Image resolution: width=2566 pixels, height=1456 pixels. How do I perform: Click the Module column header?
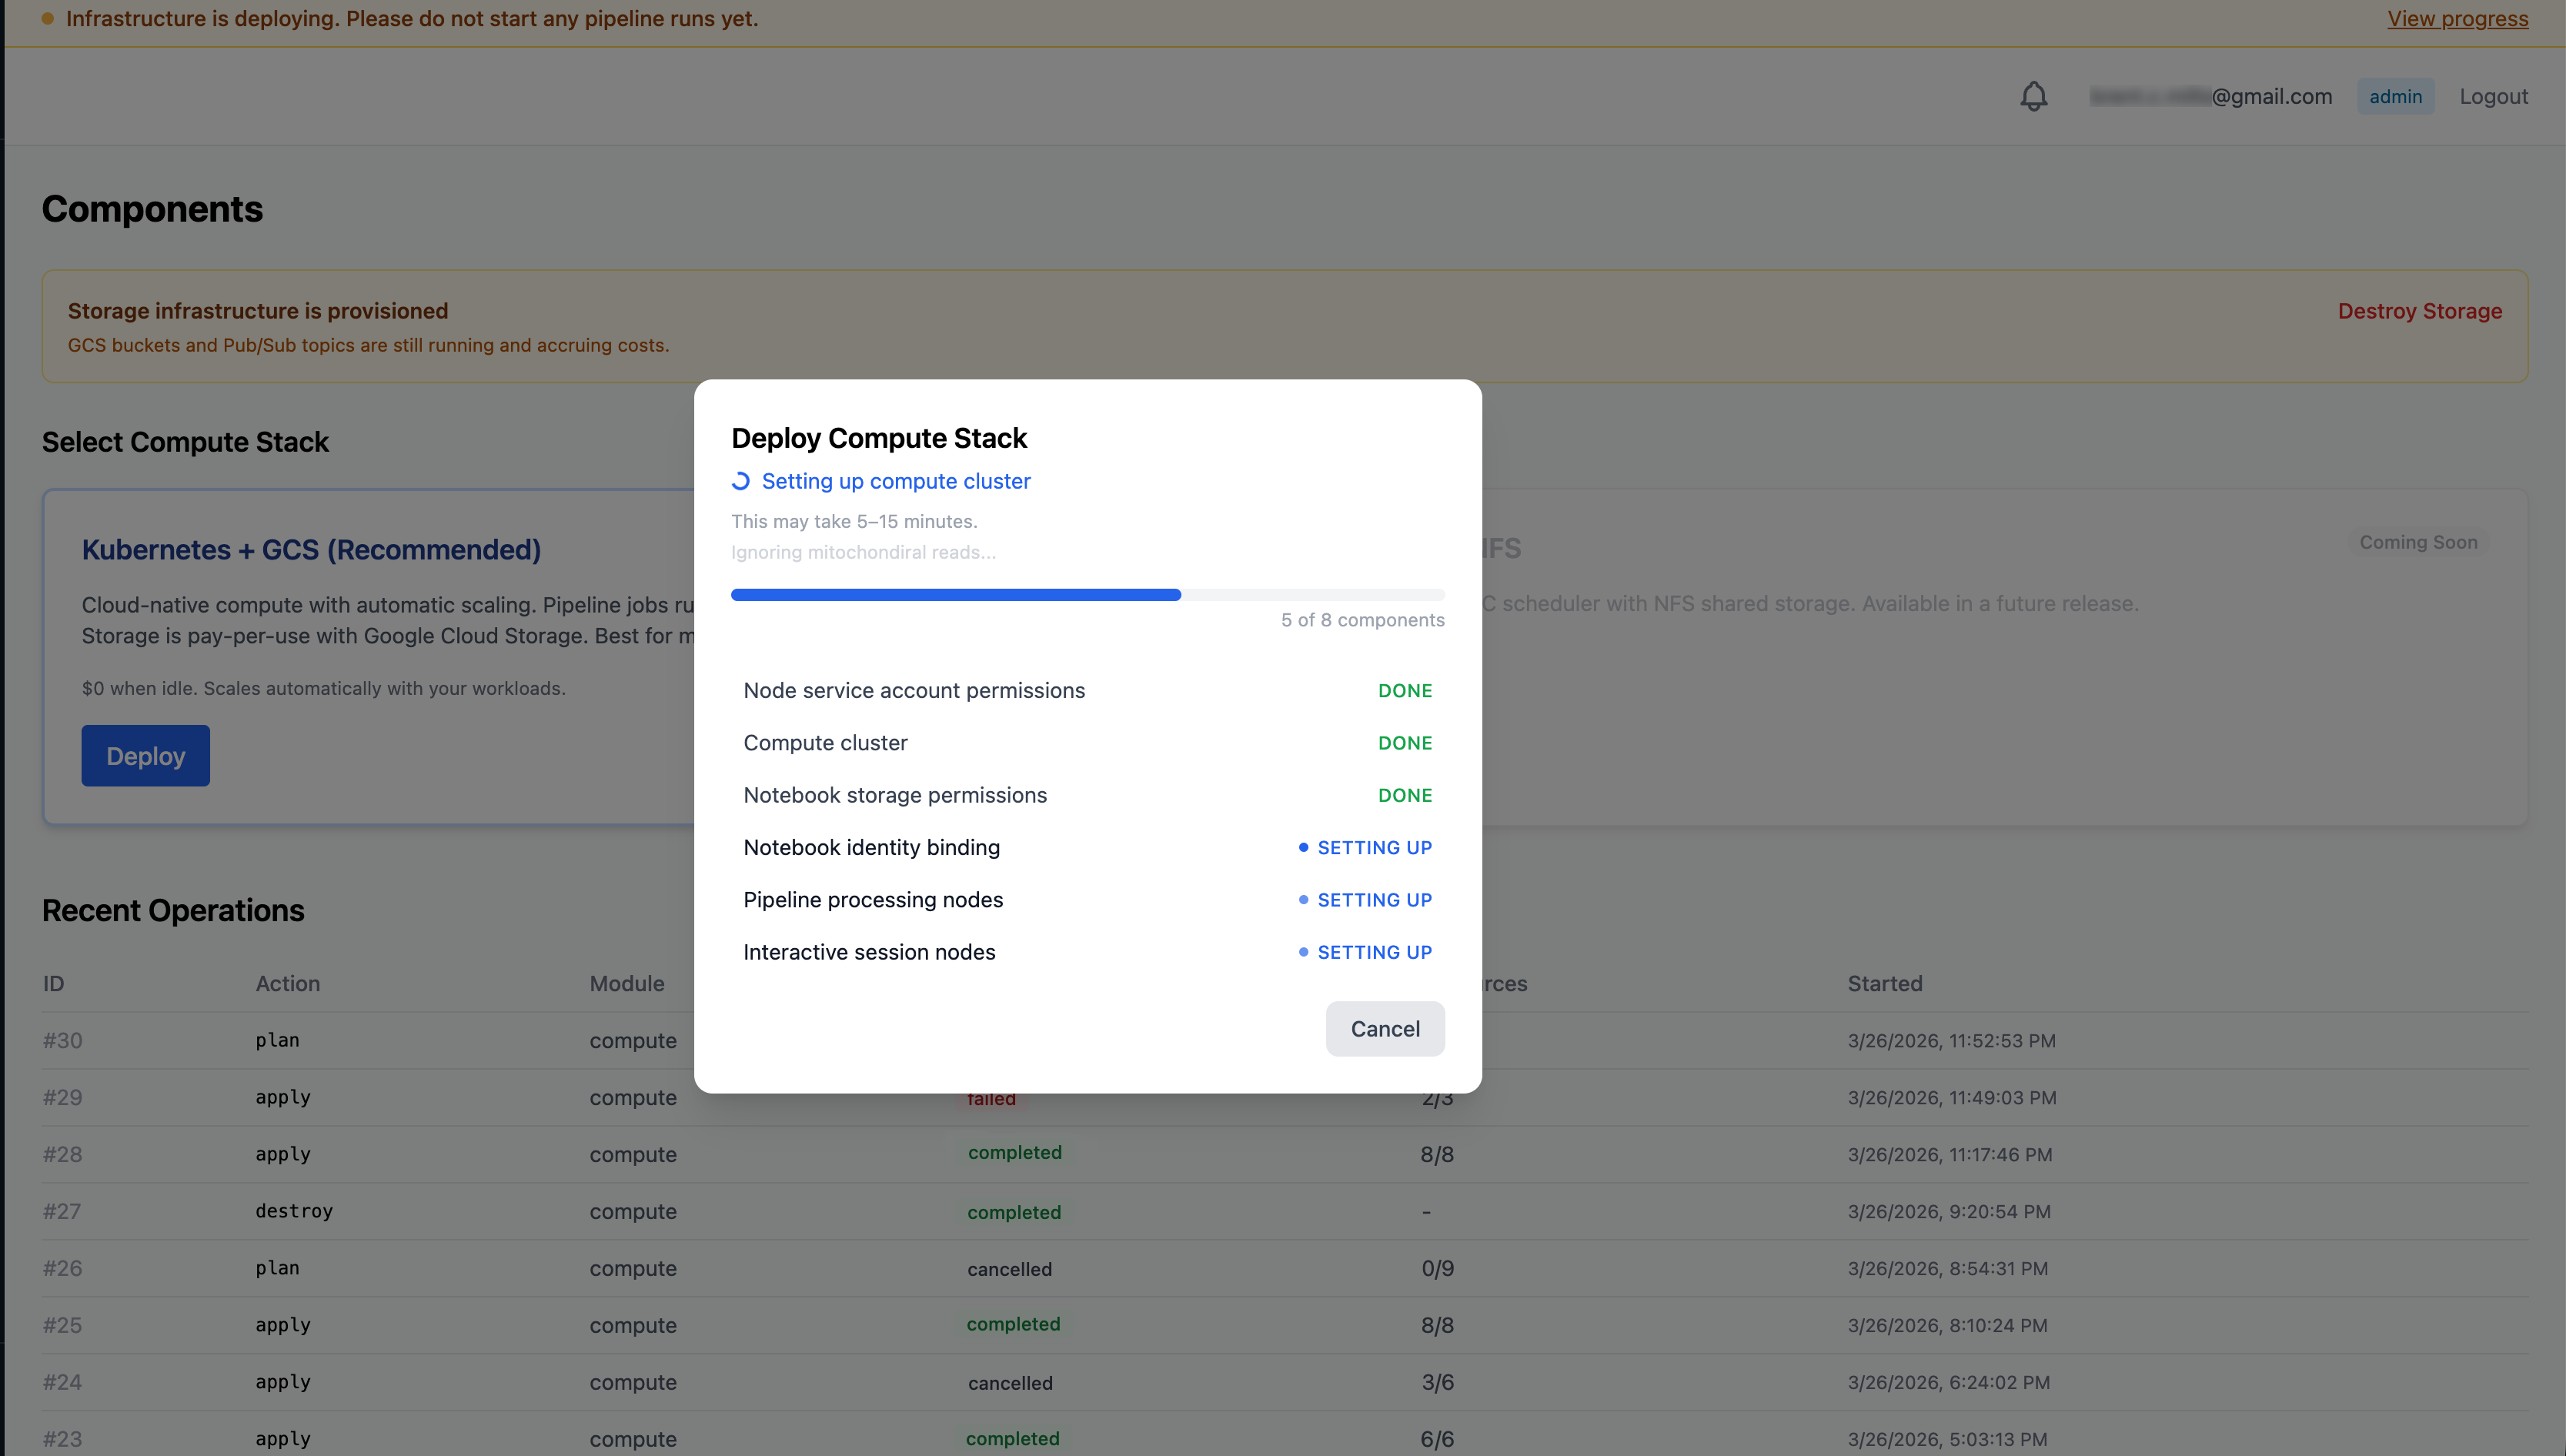pos(627,983)
